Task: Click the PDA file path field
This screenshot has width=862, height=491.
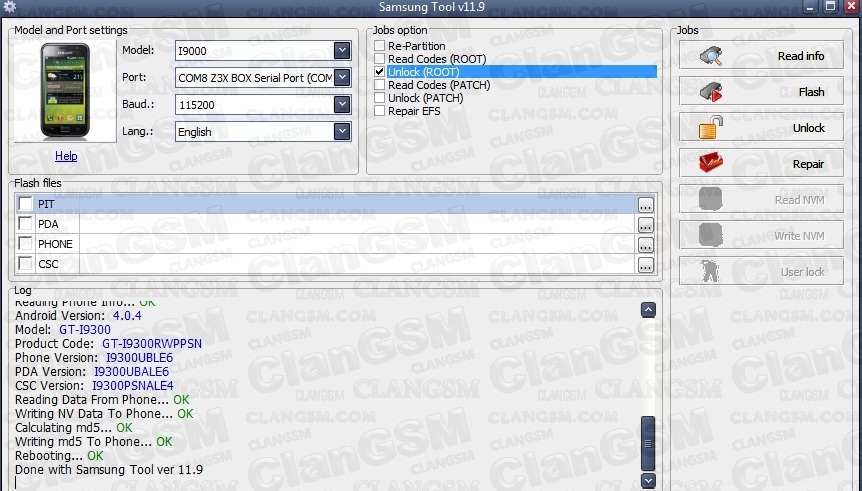Action: pos(358,224)
